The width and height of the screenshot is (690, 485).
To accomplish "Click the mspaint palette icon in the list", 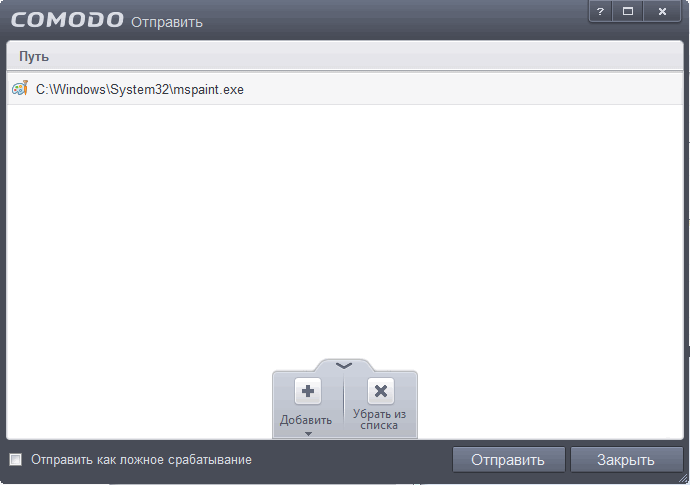I will [x=20, y=88].
